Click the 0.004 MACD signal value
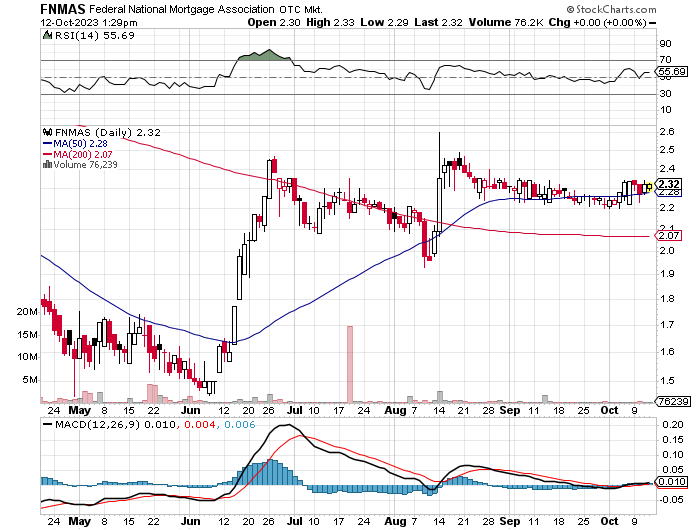The width and height of the screenshot is (700, 530). 199,424
